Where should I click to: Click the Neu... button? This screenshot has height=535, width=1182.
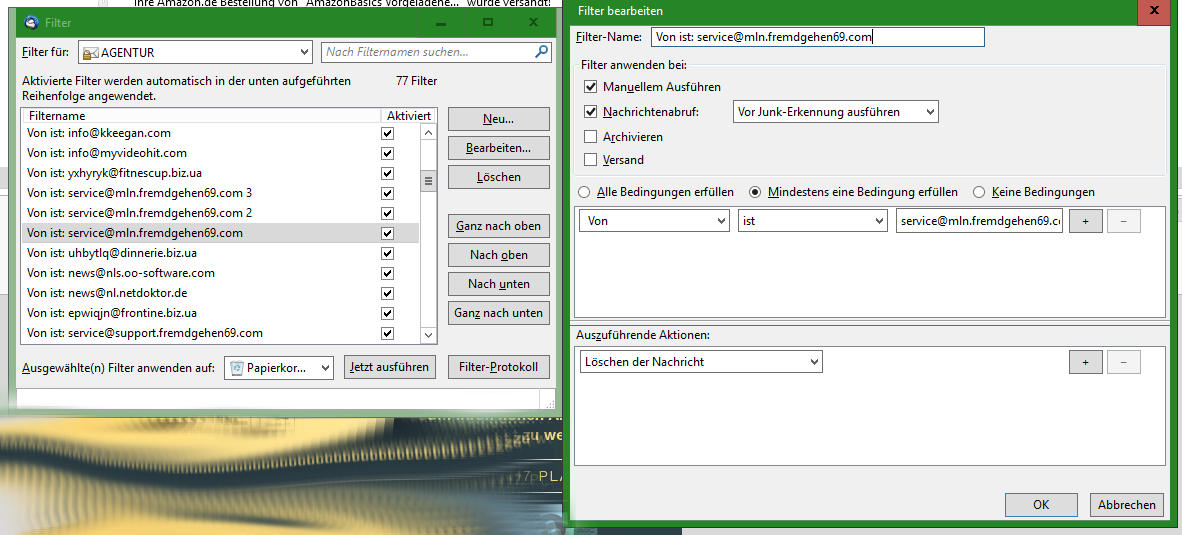point(498,119)
